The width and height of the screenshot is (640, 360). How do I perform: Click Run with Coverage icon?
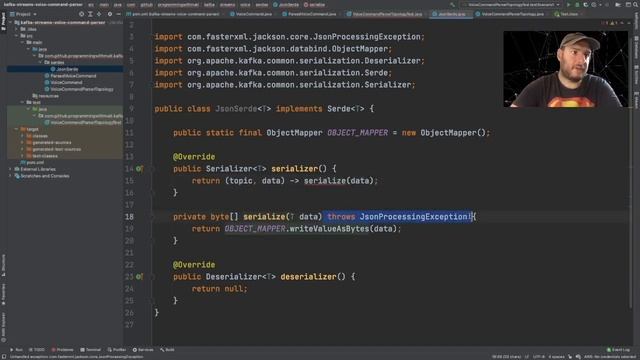pos(585,4)
